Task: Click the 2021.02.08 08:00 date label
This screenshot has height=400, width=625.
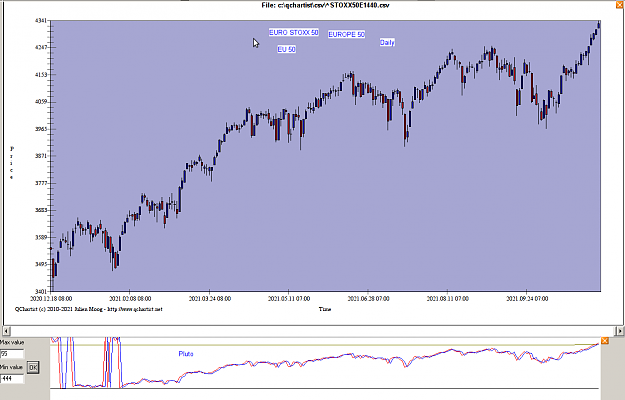Action: (x=130, y=298)
